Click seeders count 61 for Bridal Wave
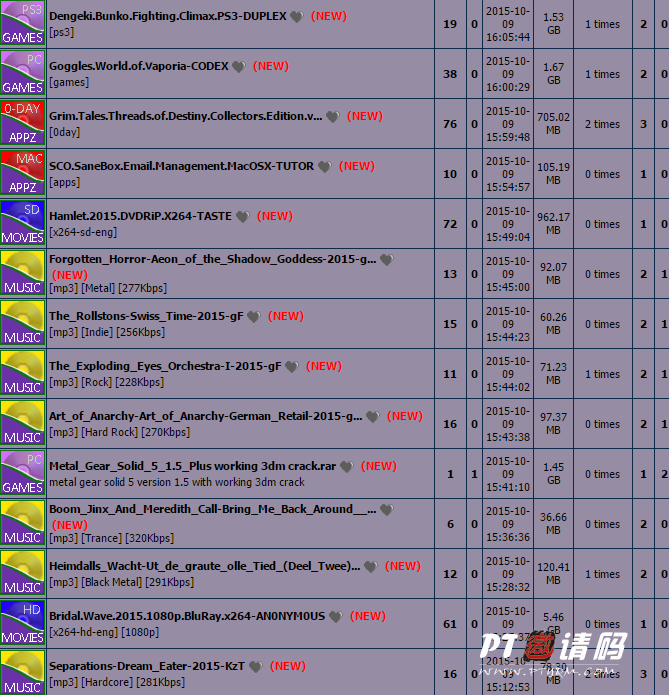The height and width of the screenshot is (695, 669). pyautogui.click(x=450, y=624)
